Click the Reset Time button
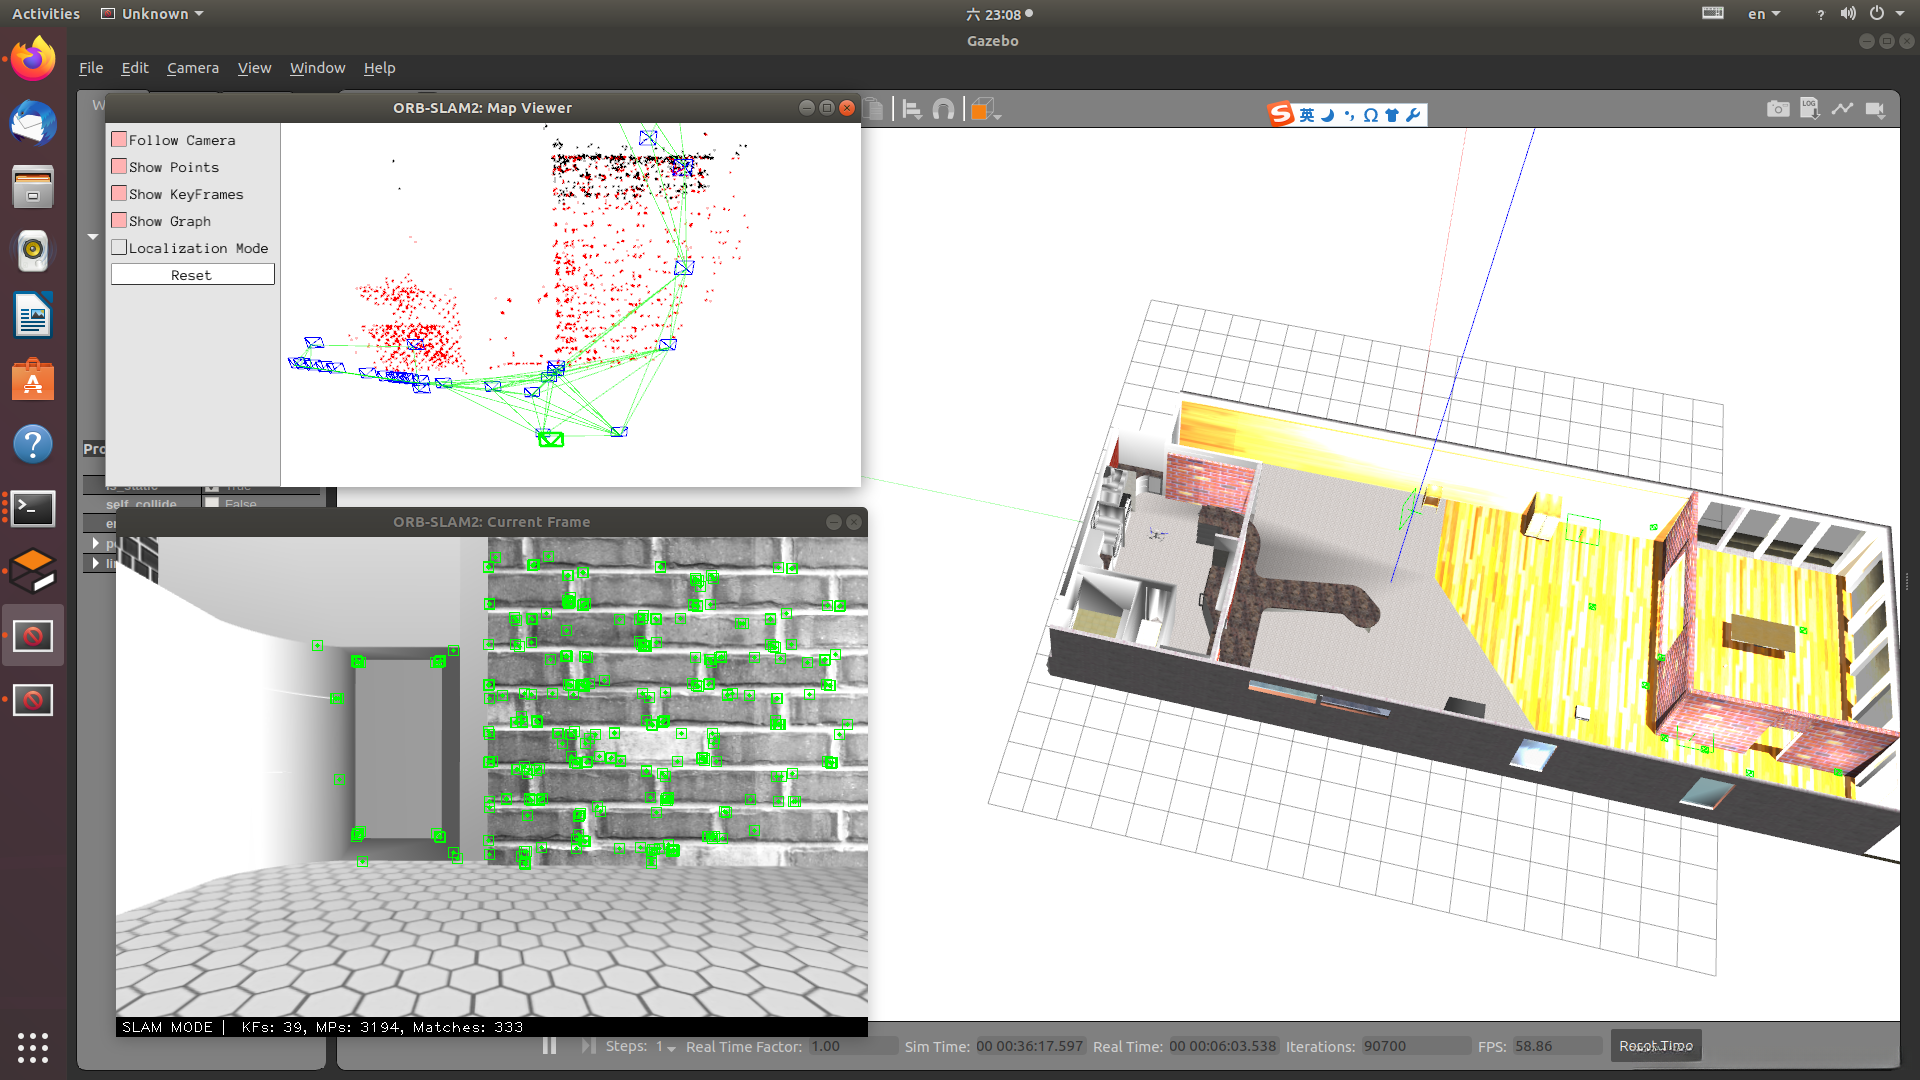The width and height of the screenshot is (1920, 1080). click(1655, 1046)
